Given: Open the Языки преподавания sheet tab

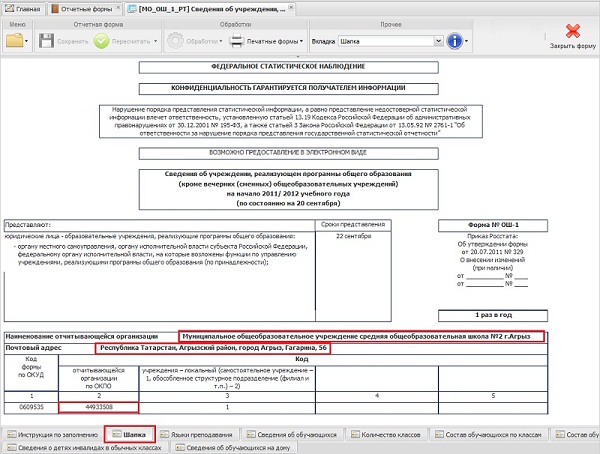Looking at the screenshot, I should [x=197, y=434].
